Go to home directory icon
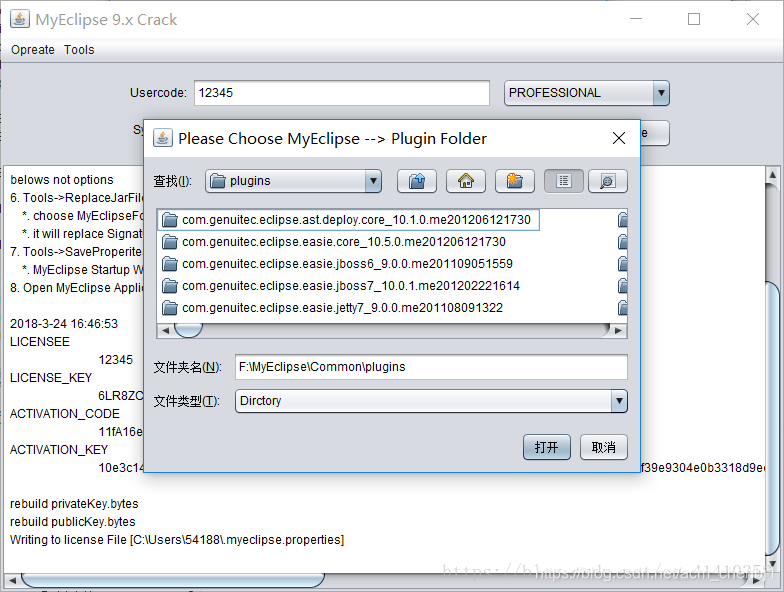The width and height of the screenshot is (784, 592). [x=466, y=181]
